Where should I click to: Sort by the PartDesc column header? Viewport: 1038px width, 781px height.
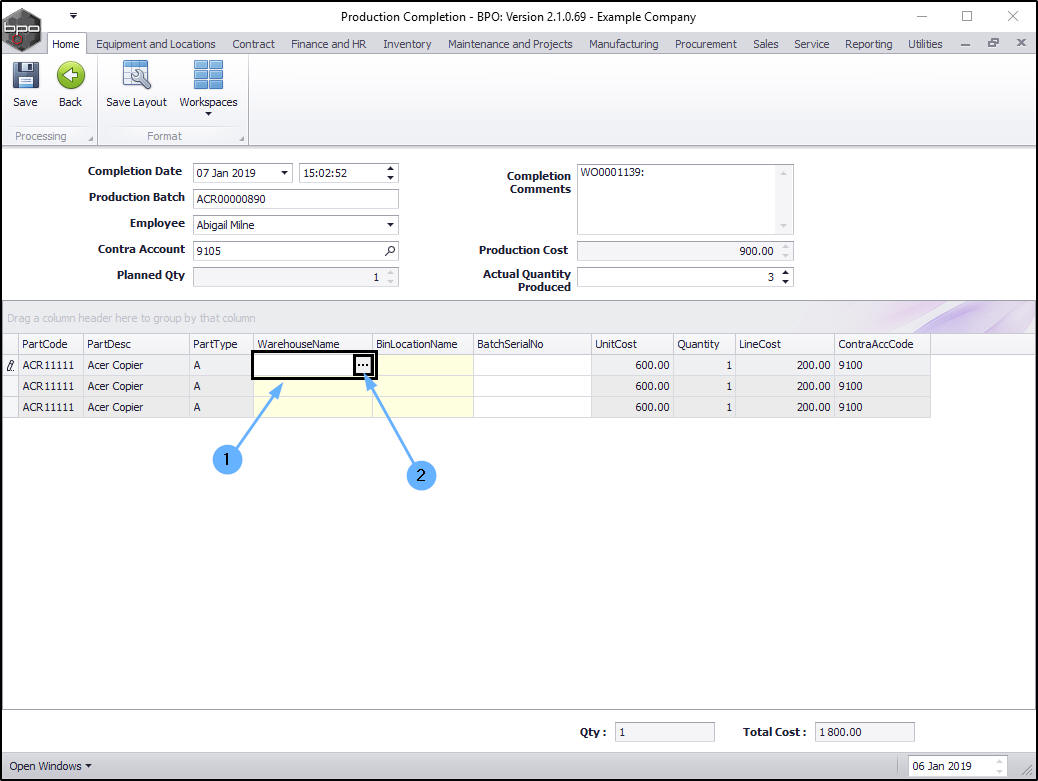[x=136, y=344]
